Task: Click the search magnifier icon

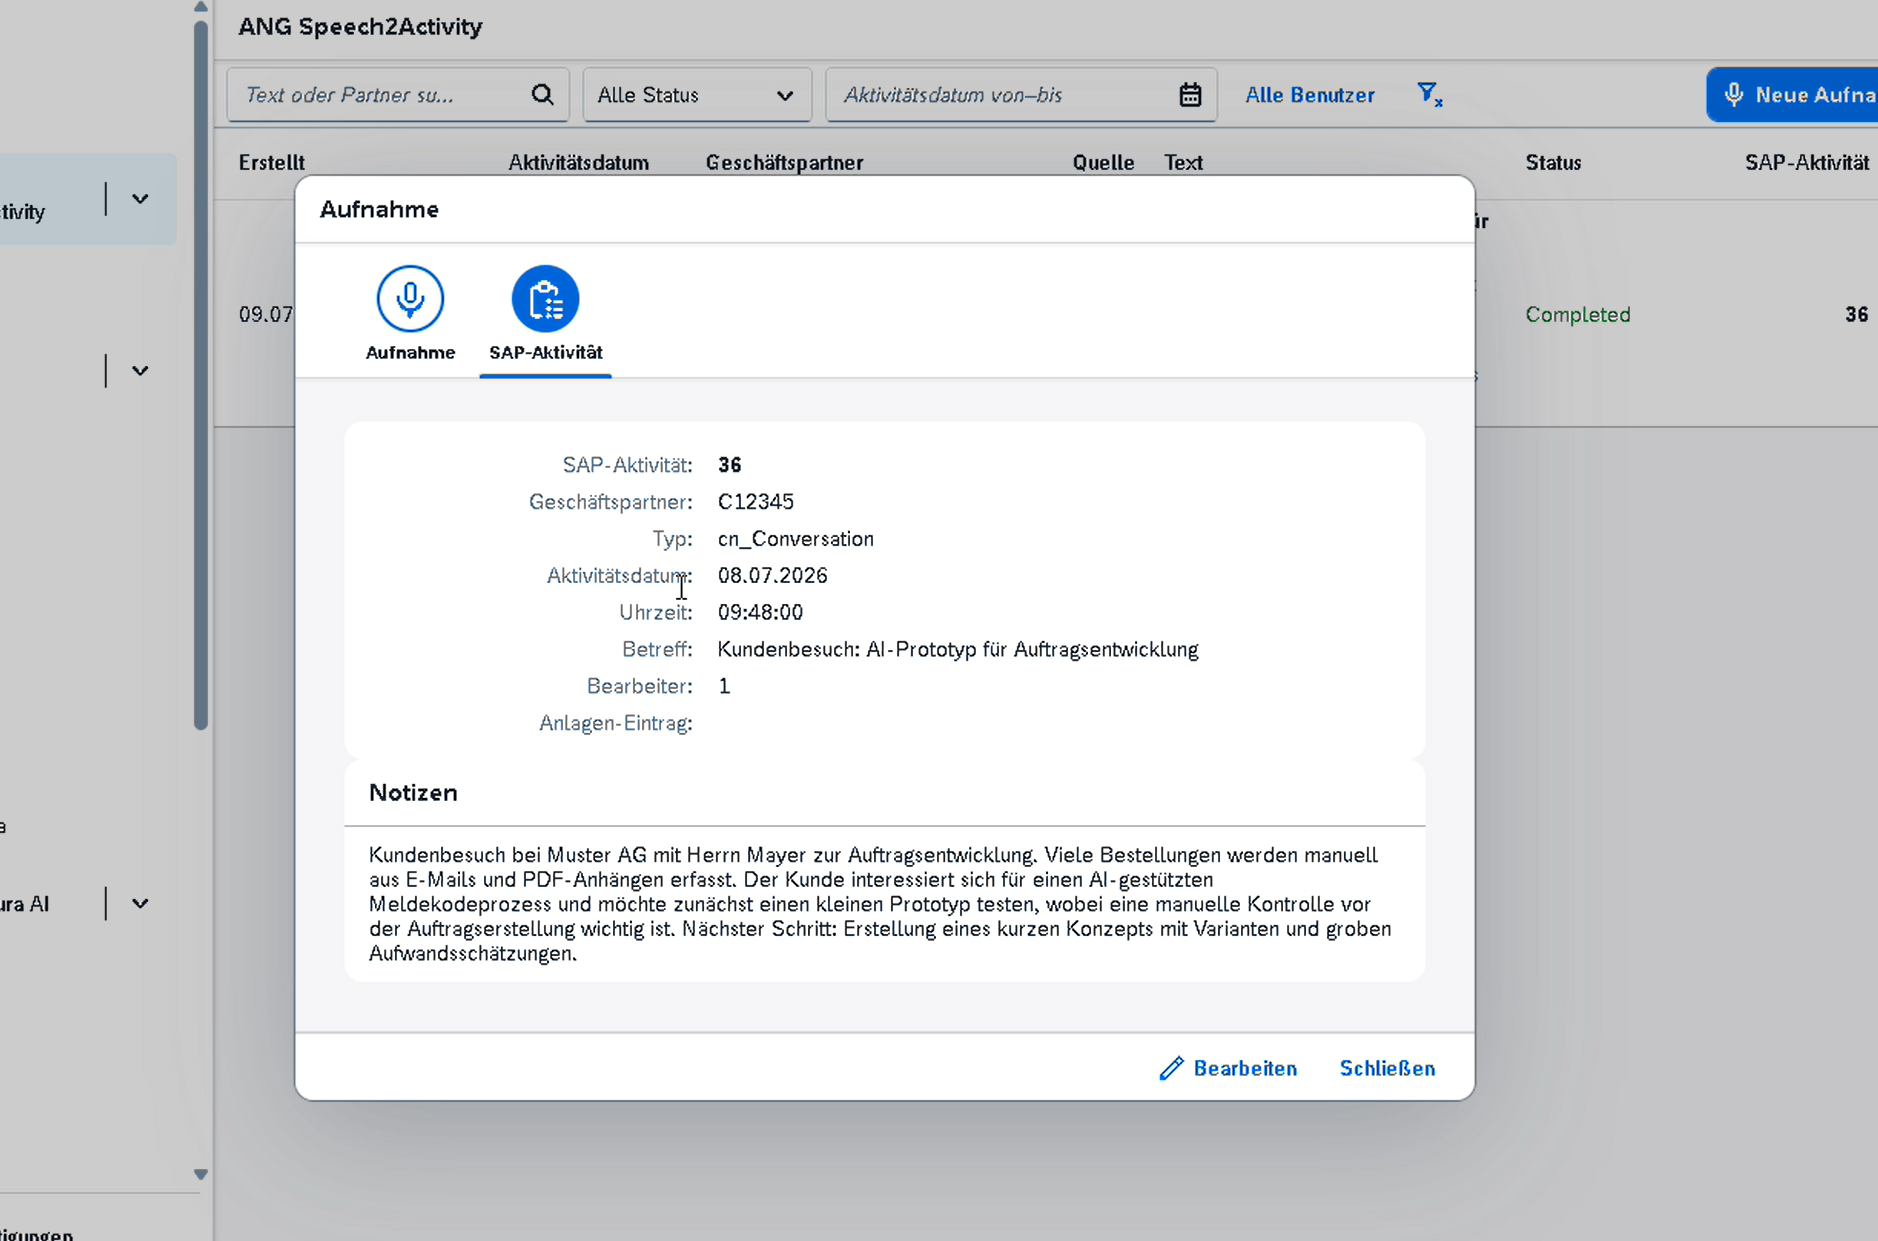Action: (x=542, y=95)
